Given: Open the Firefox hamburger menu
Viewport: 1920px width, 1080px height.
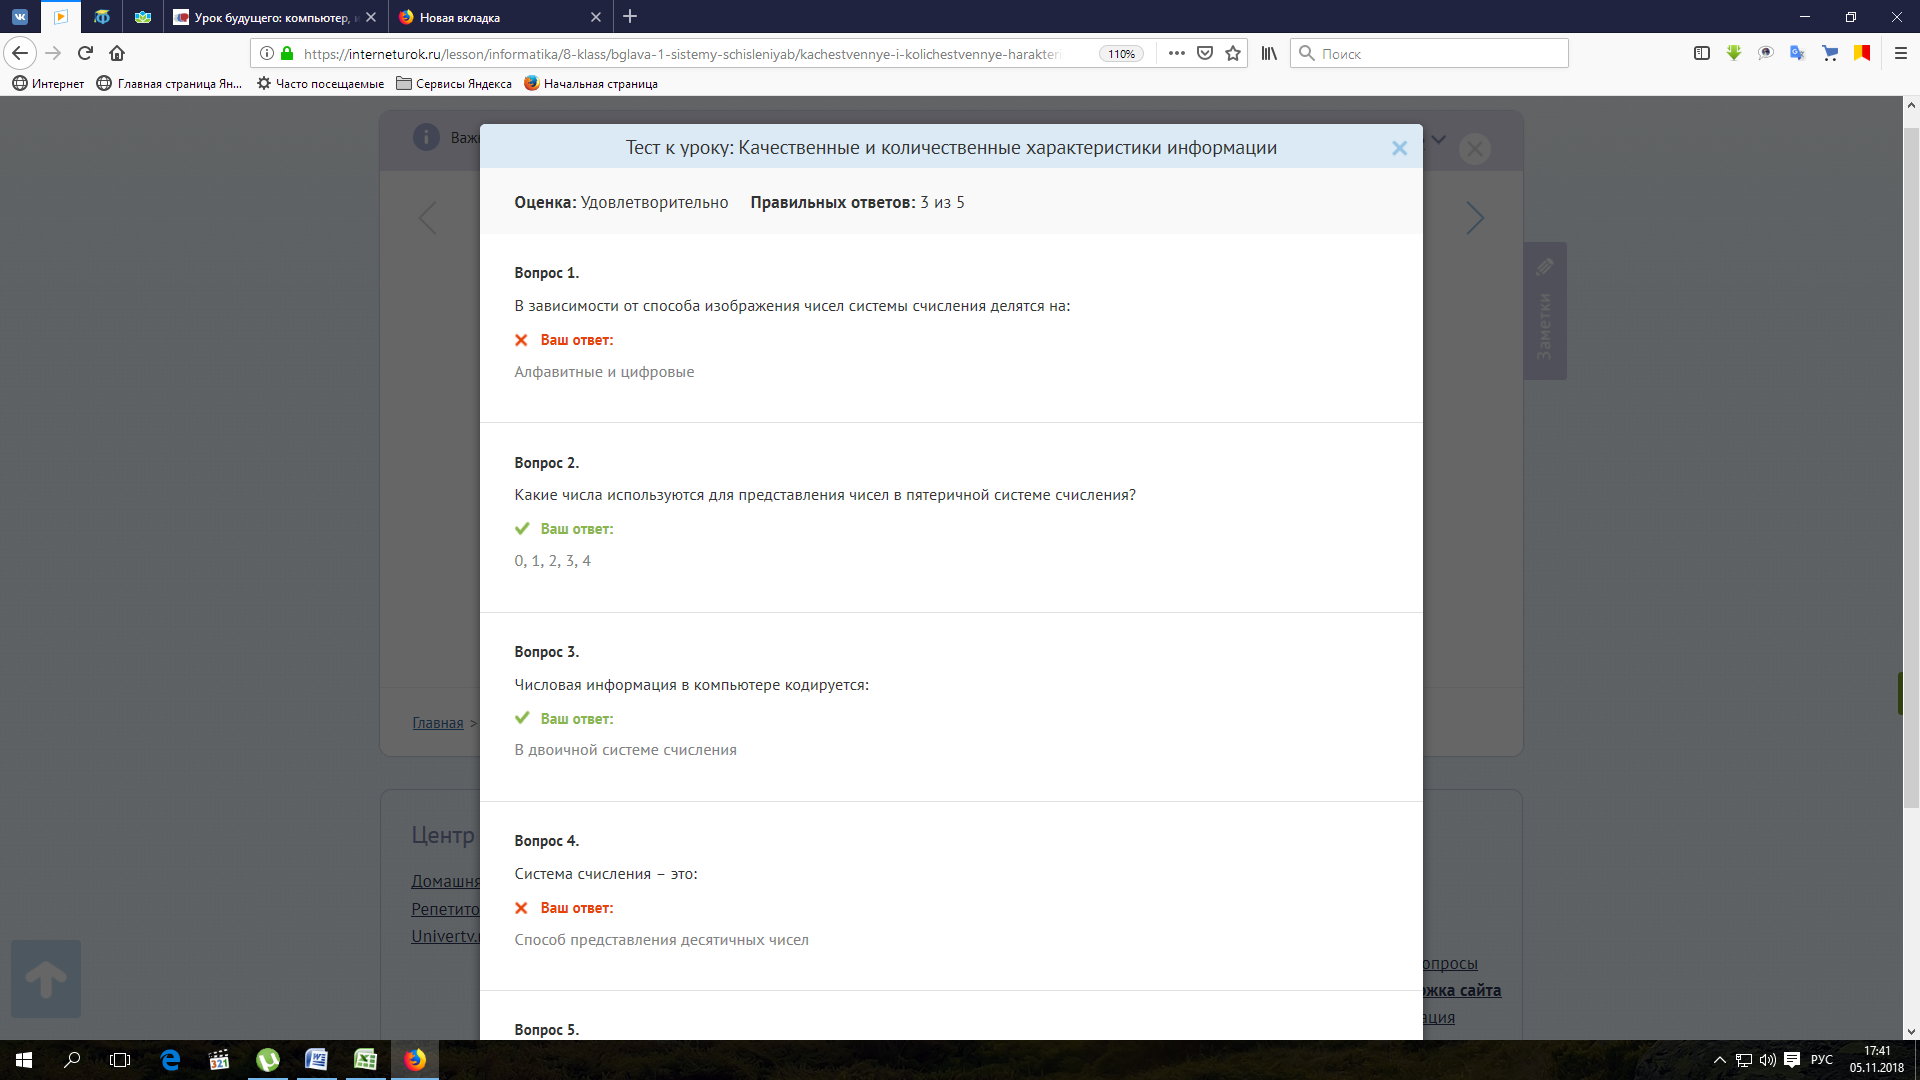Looking at the screenshot, I should pyautogui.click(x=1901, y=53).
